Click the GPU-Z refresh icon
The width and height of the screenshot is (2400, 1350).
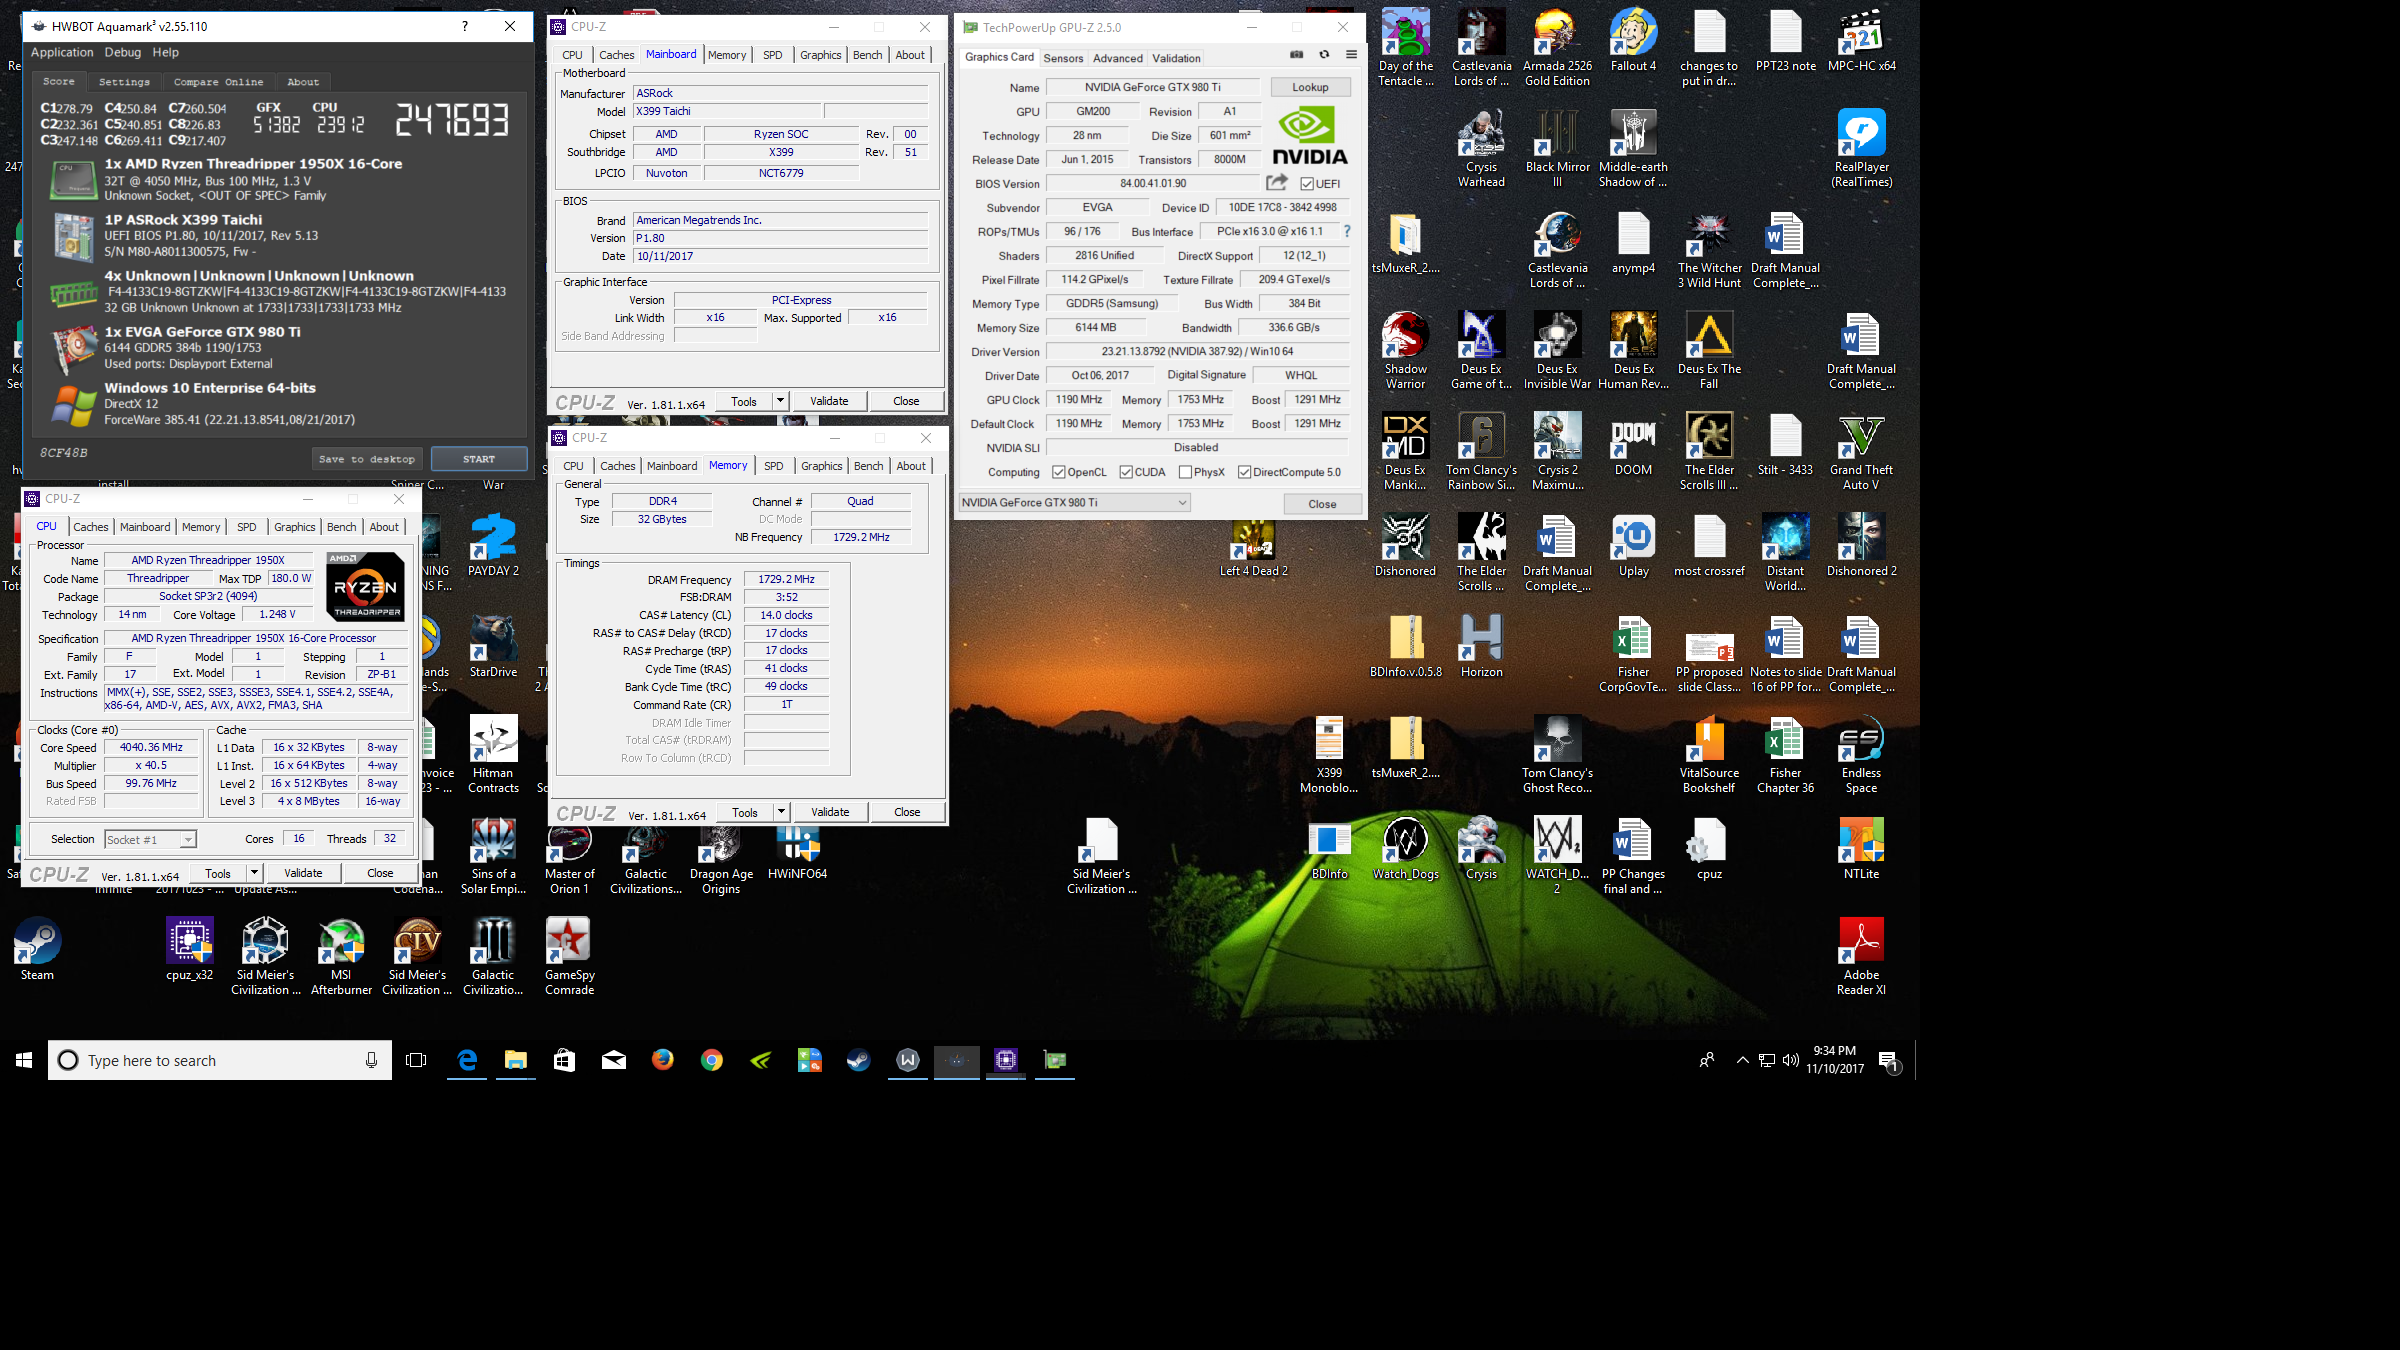(x=1324, y=55)
